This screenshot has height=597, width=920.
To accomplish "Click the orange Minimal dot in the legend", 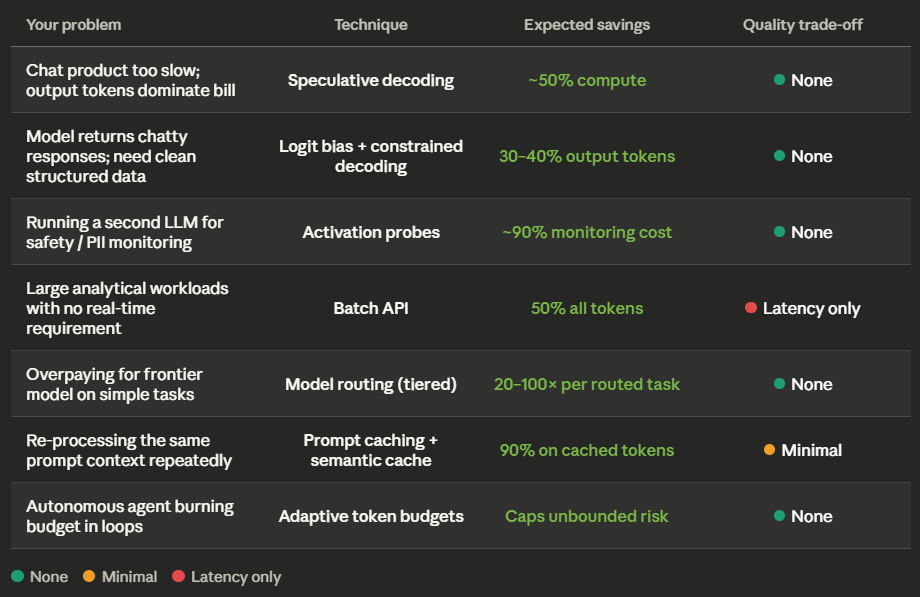I will 89,576.
